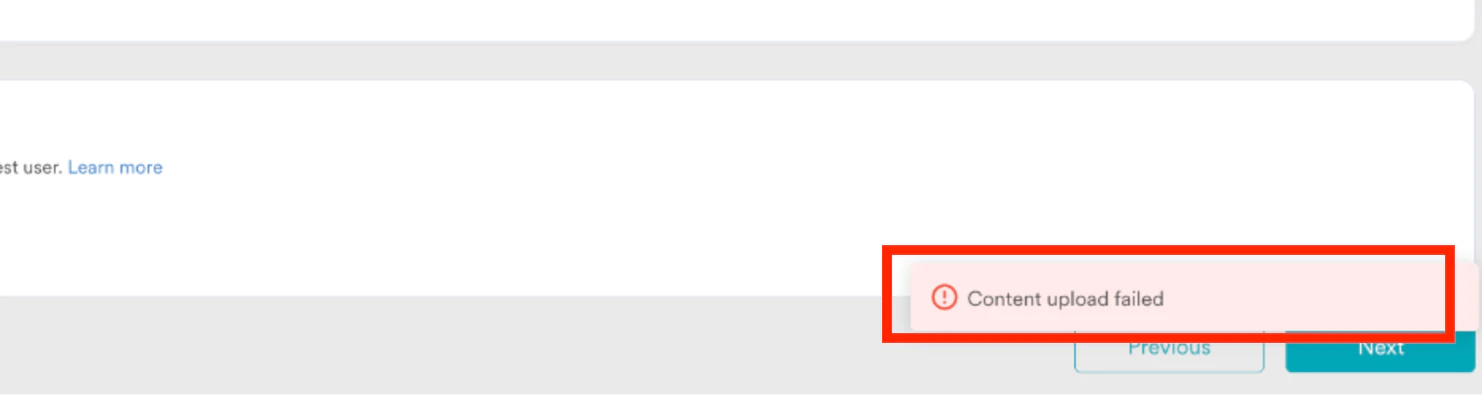This screenshot has height=413, width=1482.
Task: Click empty area right of upload failed text
Action: pos(1300,298)
